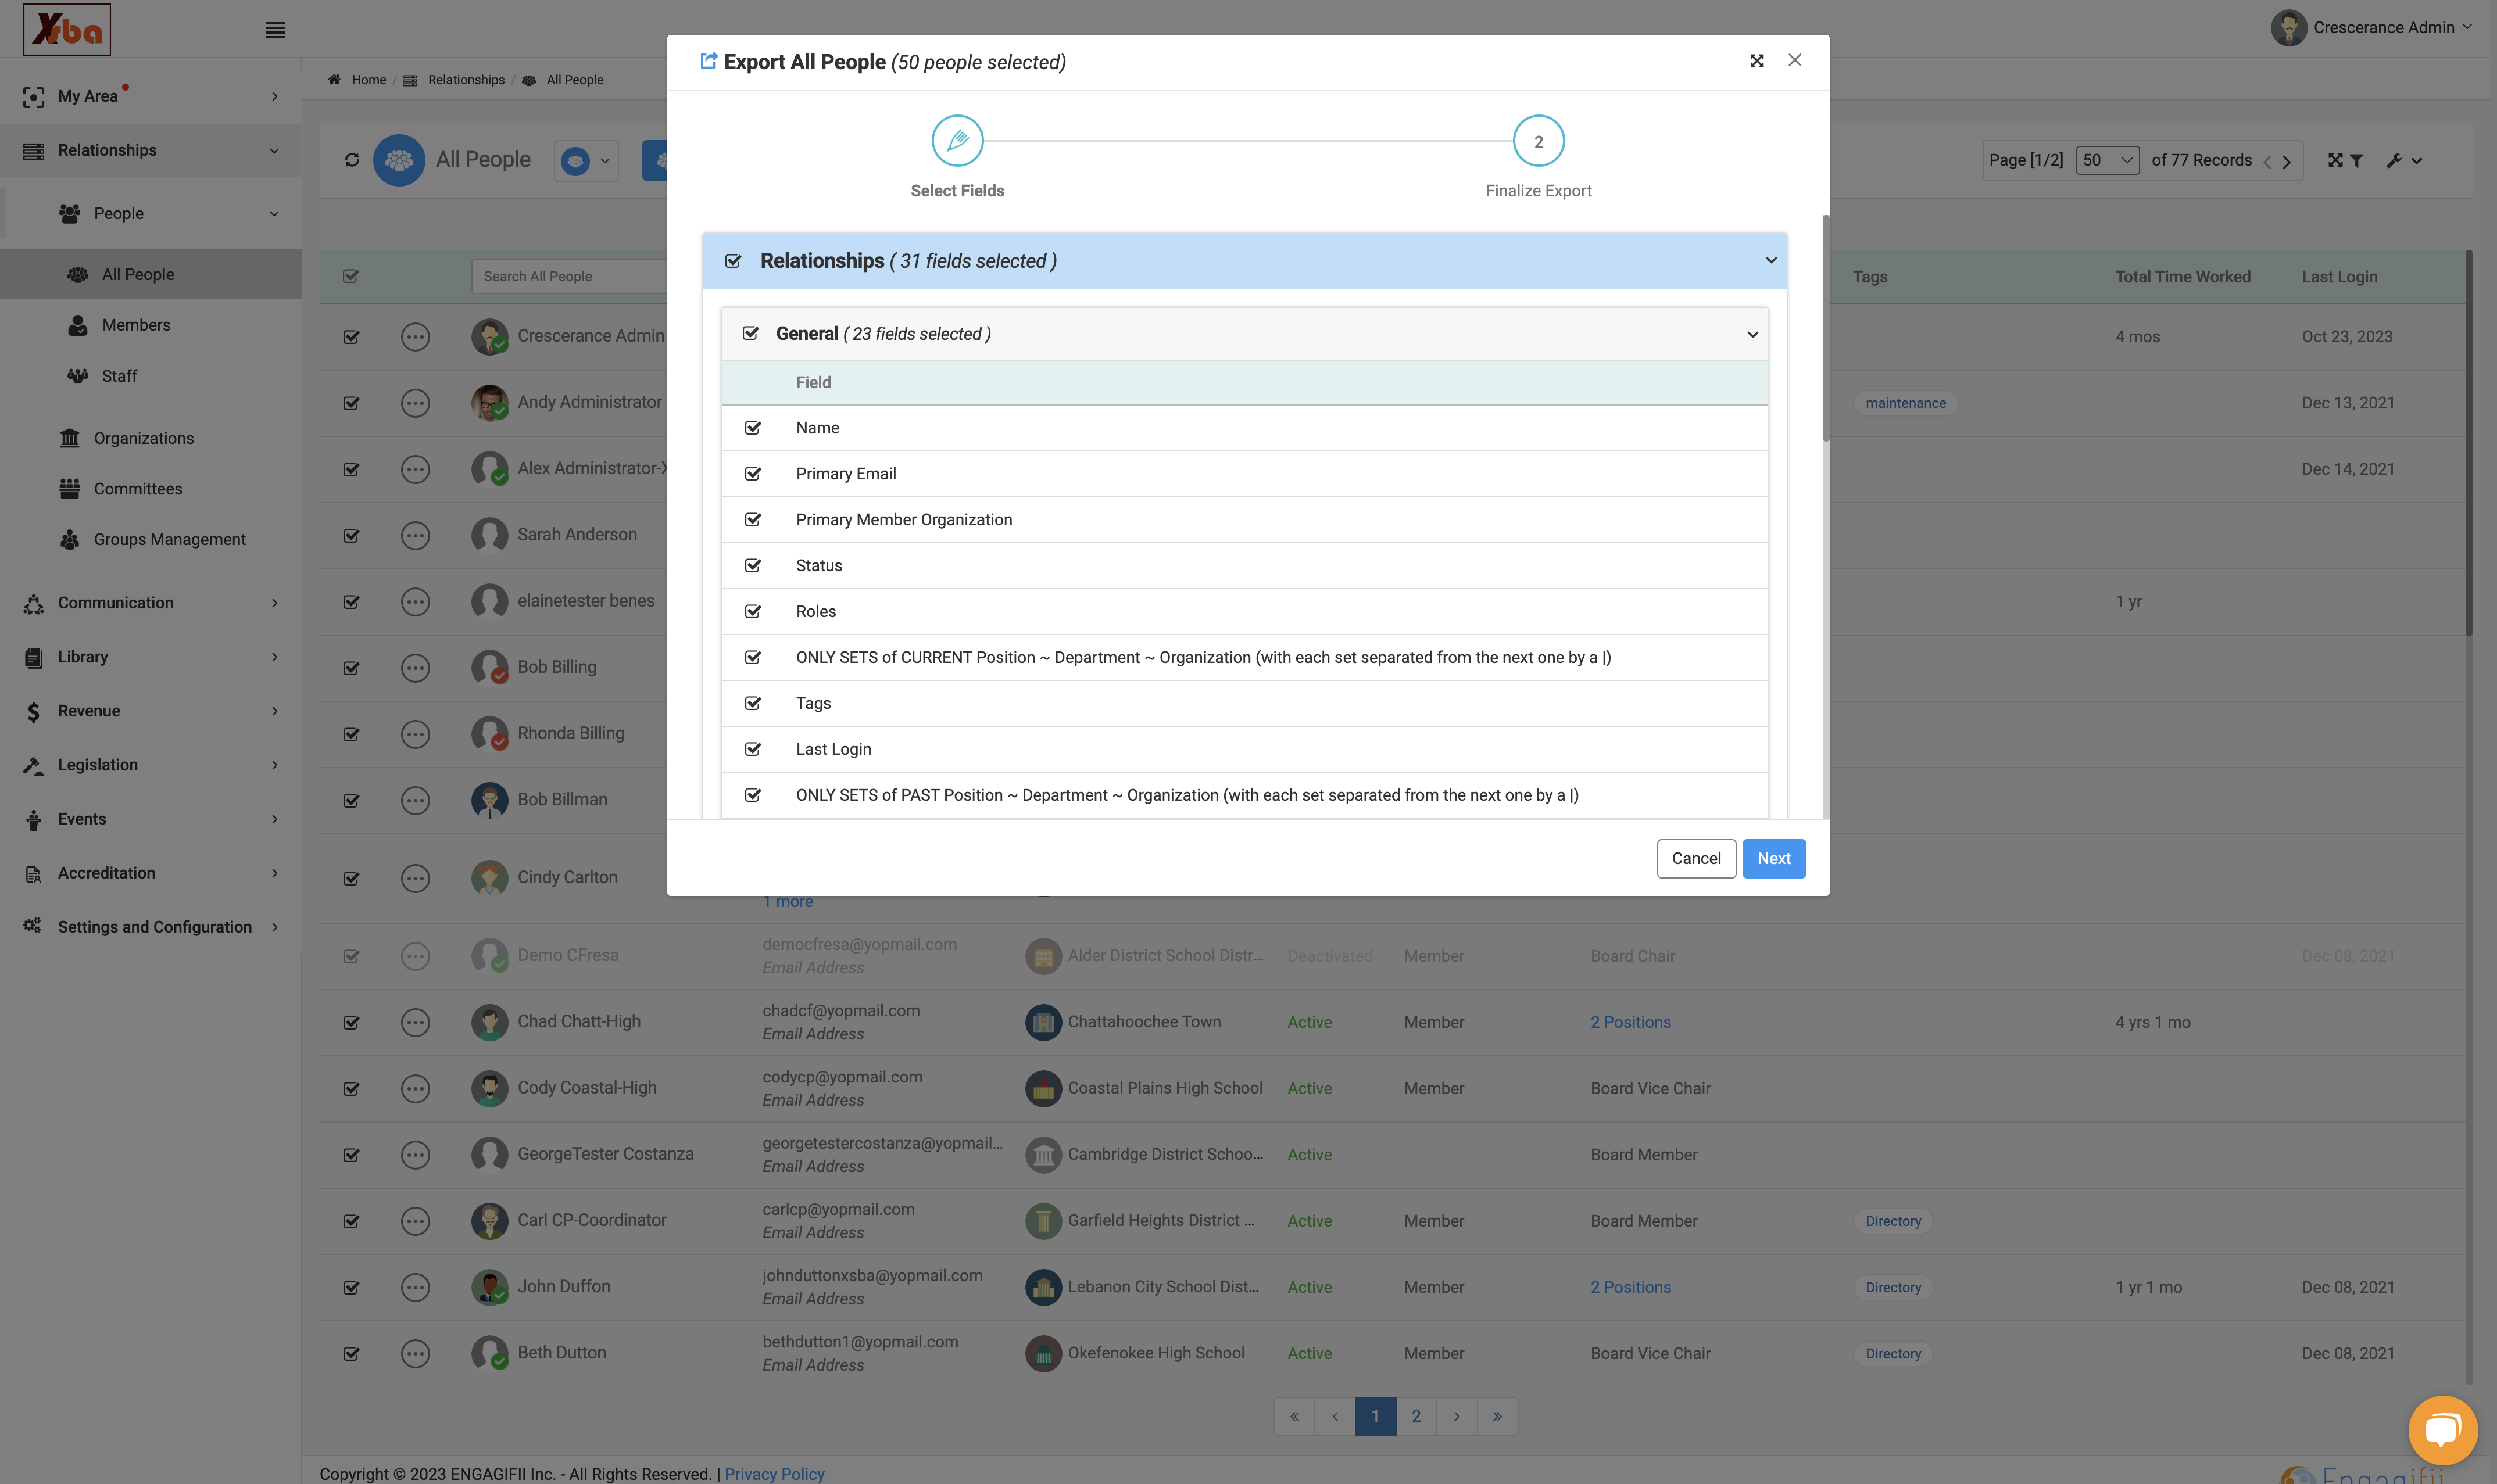The width and height of the screenshot is (2497, 1484).
Task: Jump to last page with double arrow
Action: coord(1497,1416)
